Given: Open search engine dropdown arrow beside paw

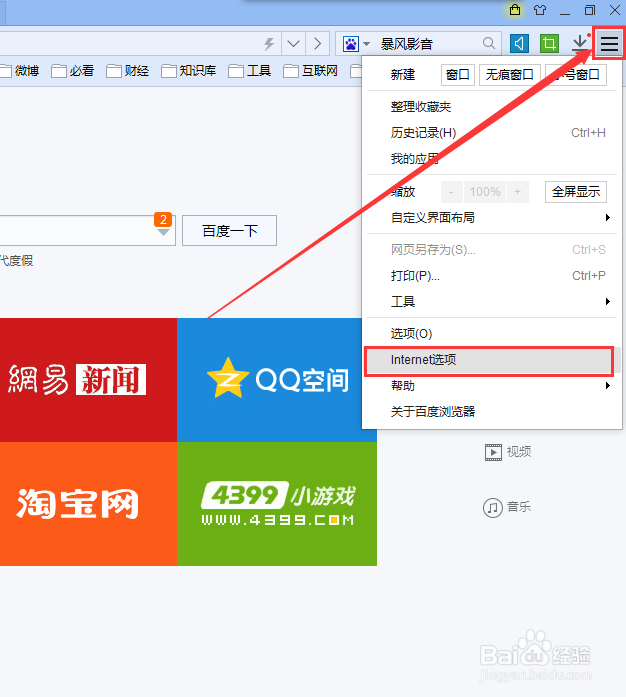Looking at the screenshot, I should [x=366, y=44].
